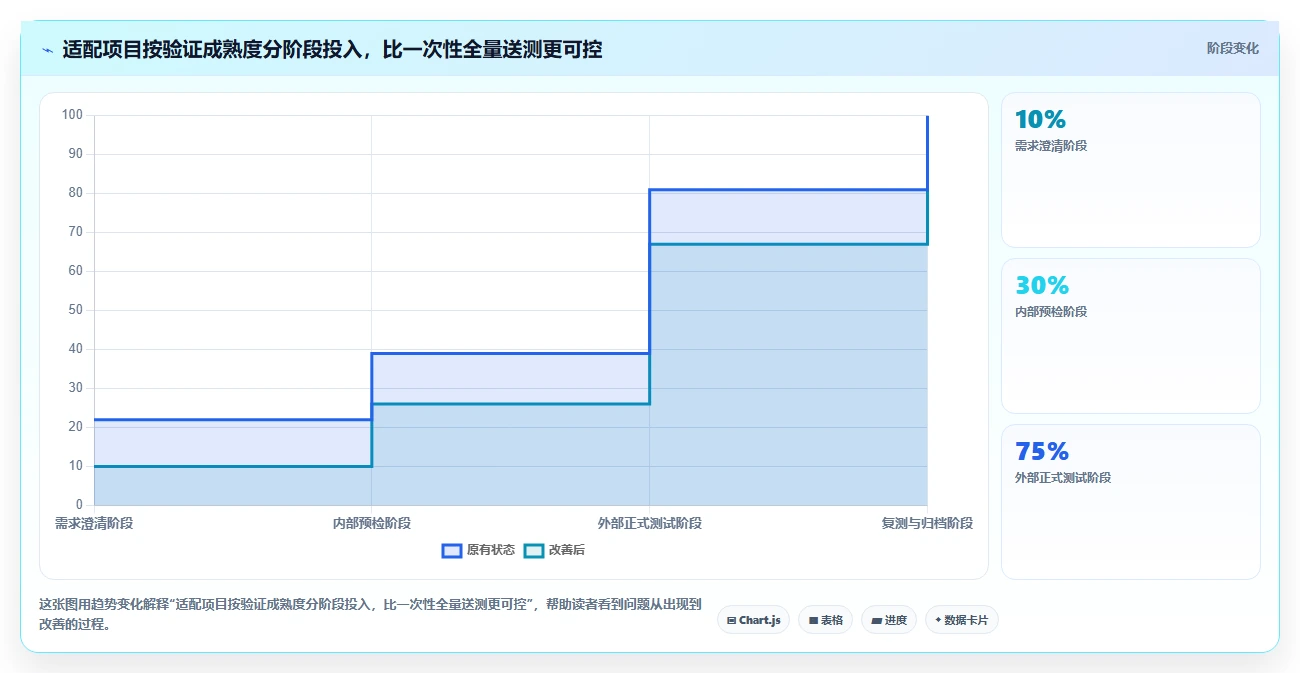Click the Chart.js tag
The width and height of the screenshot is (1300, 673).
[753, 620]
